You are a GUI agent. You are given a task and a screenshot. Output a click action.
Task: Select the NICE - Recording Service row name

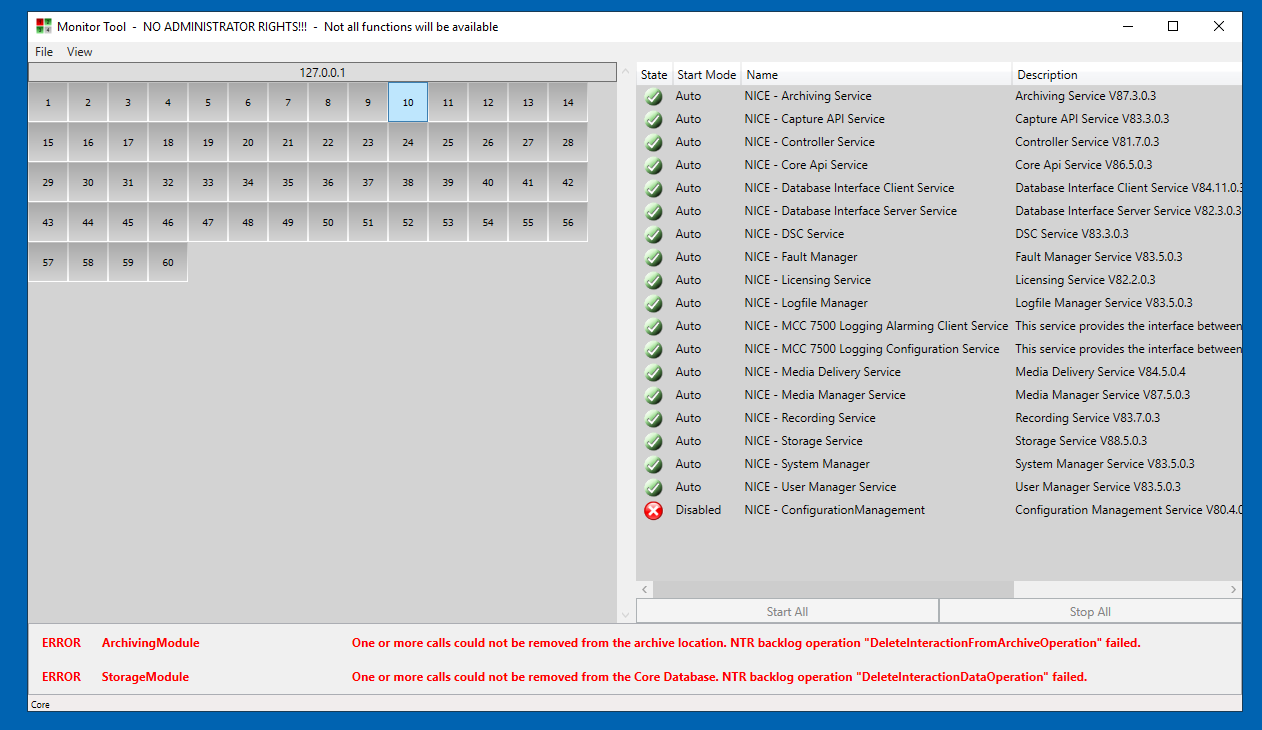click(x=810, y=418)
